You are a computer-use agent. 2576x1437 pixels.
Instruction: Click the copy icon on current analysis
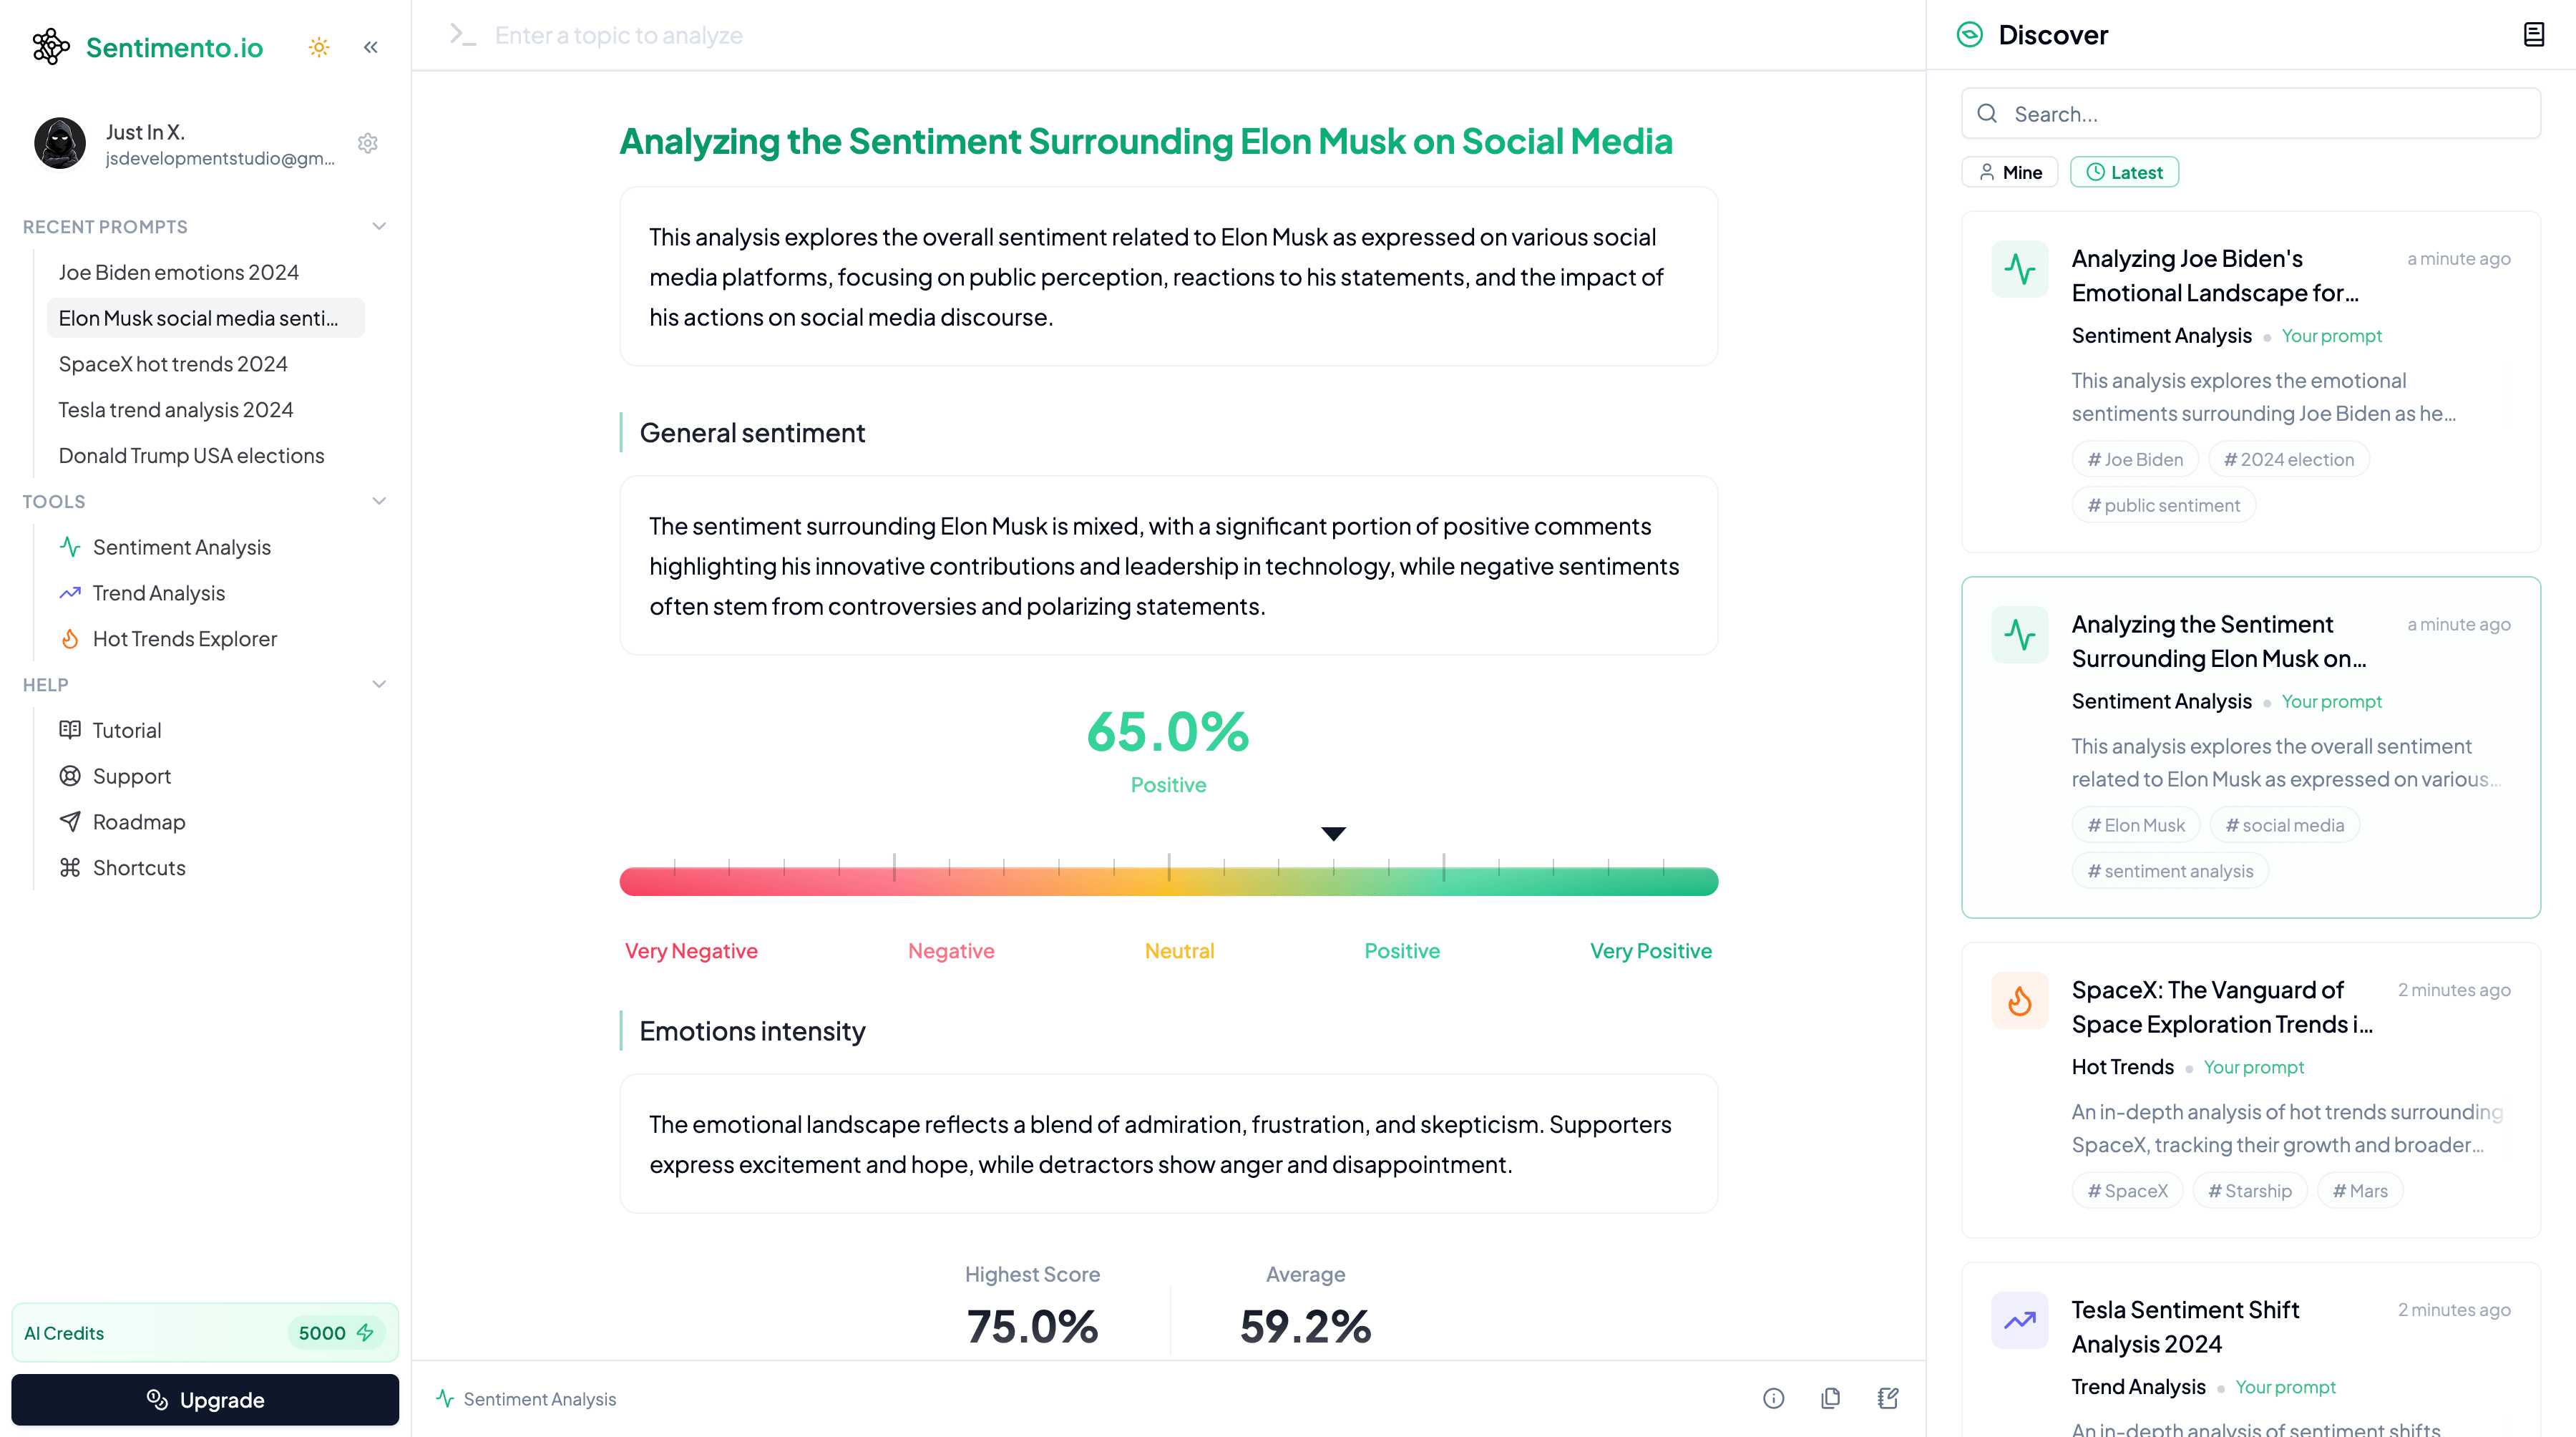pos(1830,1398)
